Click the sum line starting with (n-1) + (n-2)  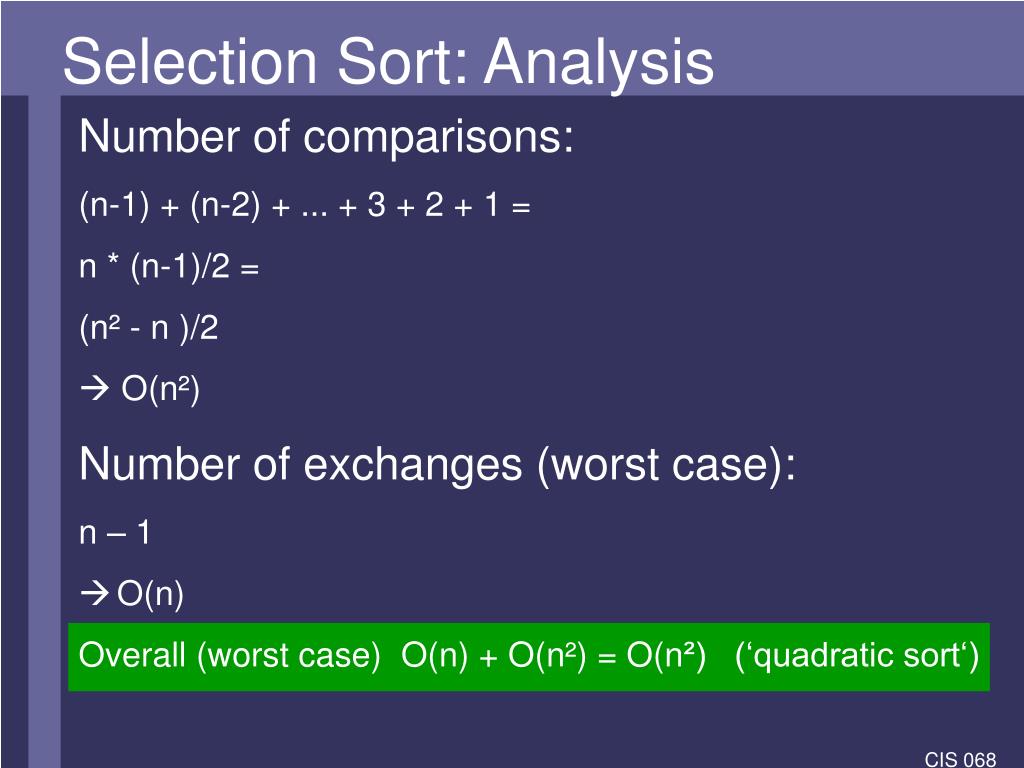[304, 206]
